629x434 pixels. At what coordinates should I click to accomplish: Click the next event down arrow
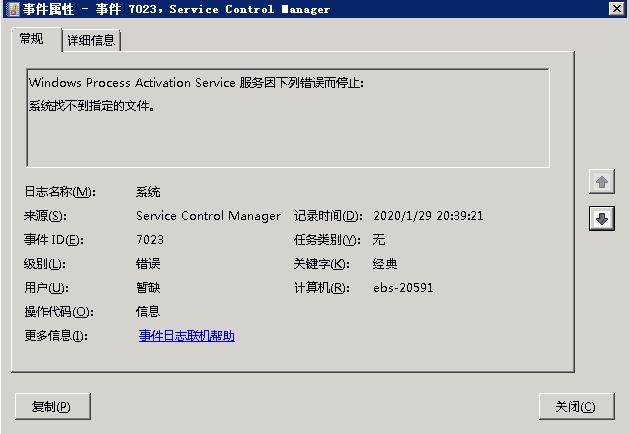coord(602,218)
